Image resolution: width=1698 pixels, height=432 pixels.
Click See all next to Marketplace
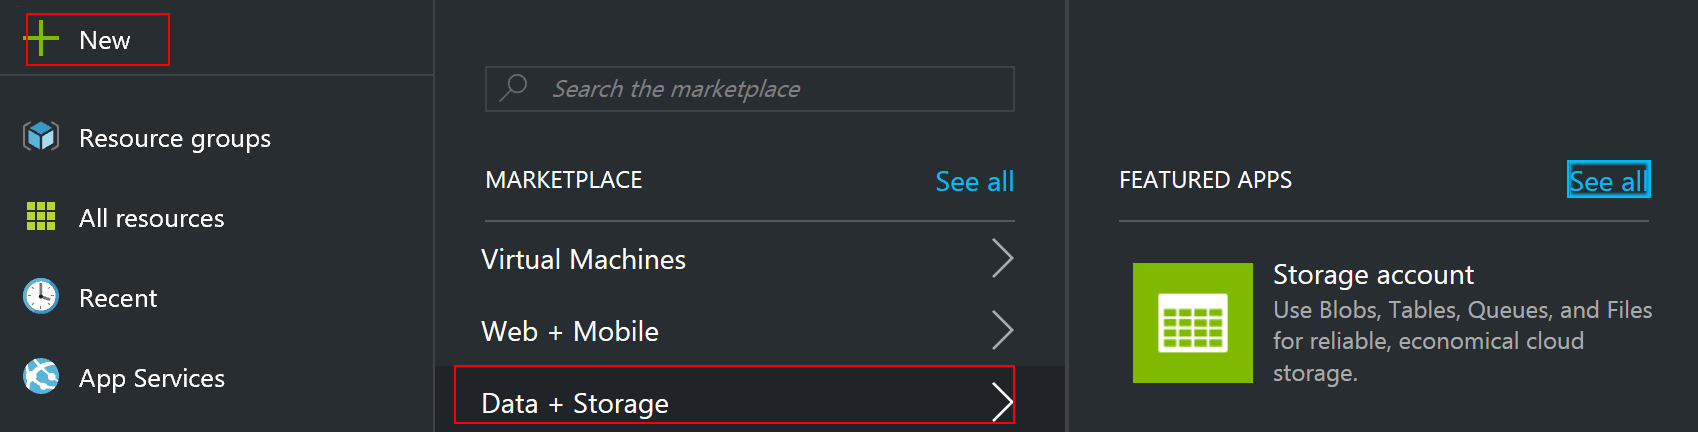tap(974, 181)
